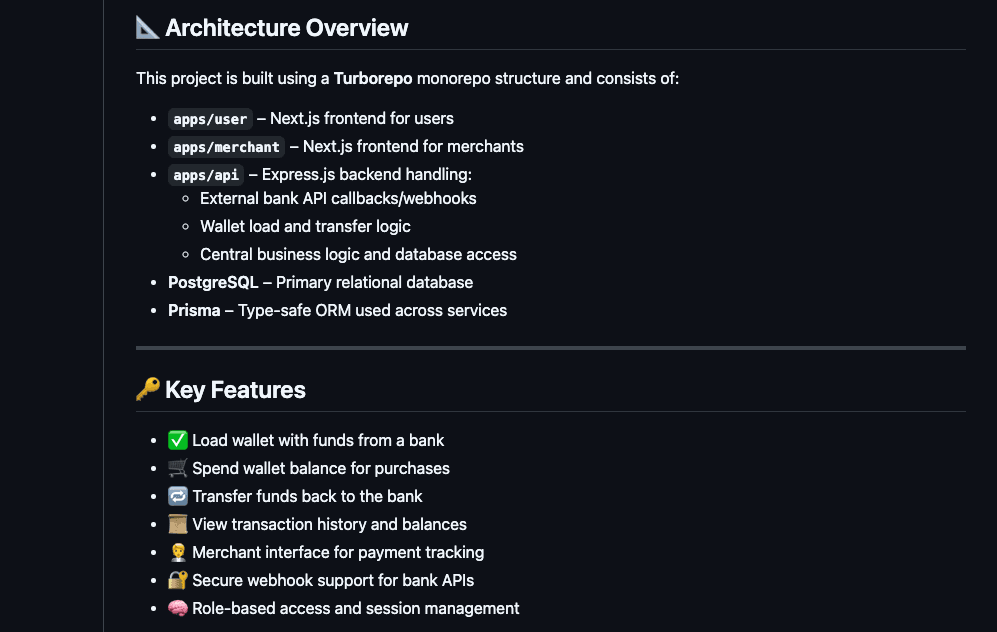The height and width of the screenshot is (632, 997).
Task: Click the apps/user code label
Action: click(210, 119)
